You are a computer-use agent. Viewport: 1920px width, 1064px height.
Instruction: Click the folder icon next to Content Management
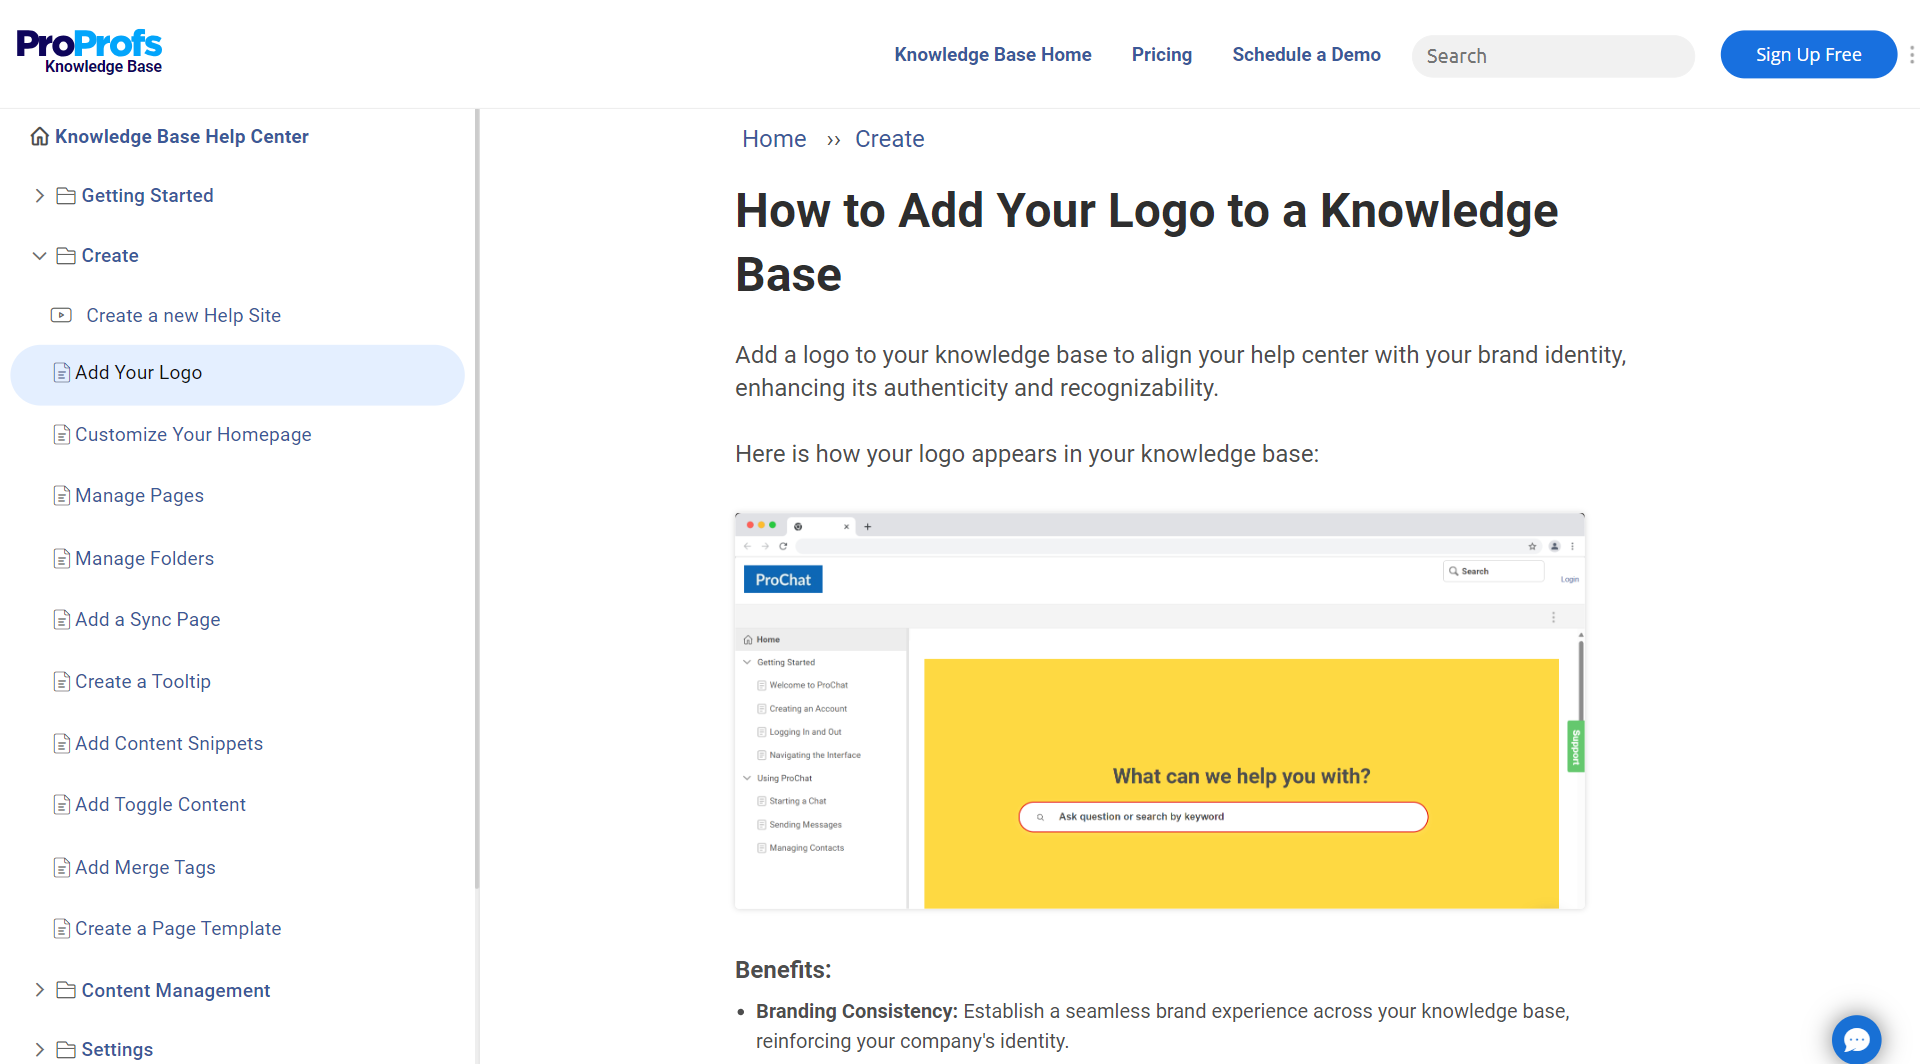click(x=66, y=990)
